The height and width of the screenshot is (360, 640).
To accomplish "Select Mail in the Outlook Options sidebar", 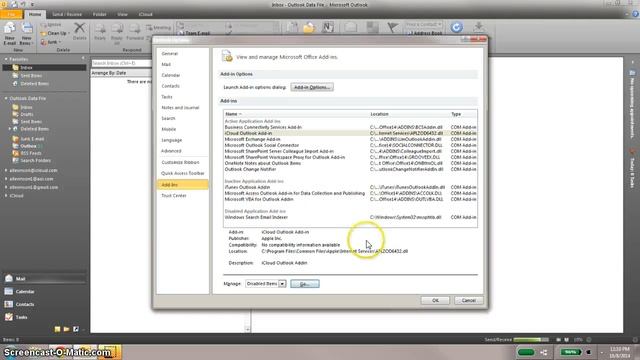I will tap(182, 64).
